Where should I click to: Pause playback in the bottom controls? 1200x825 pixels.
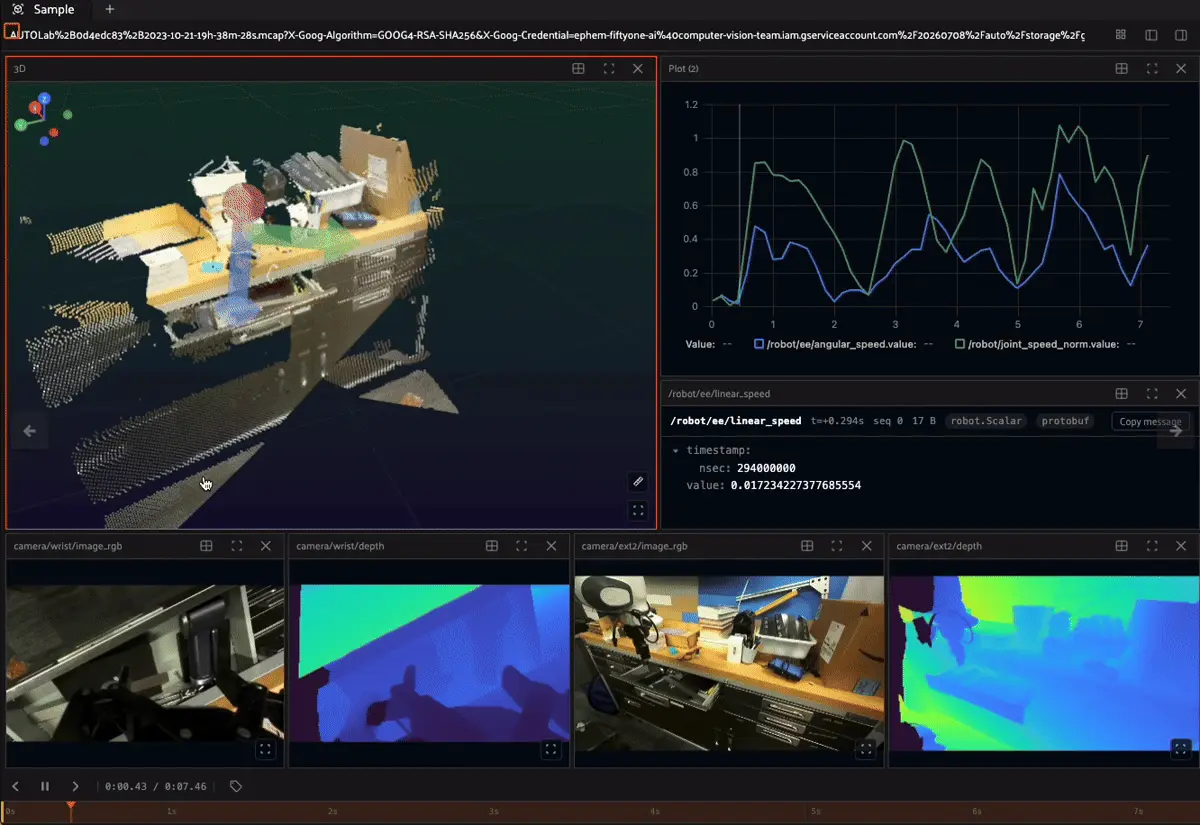coord(45,786)
